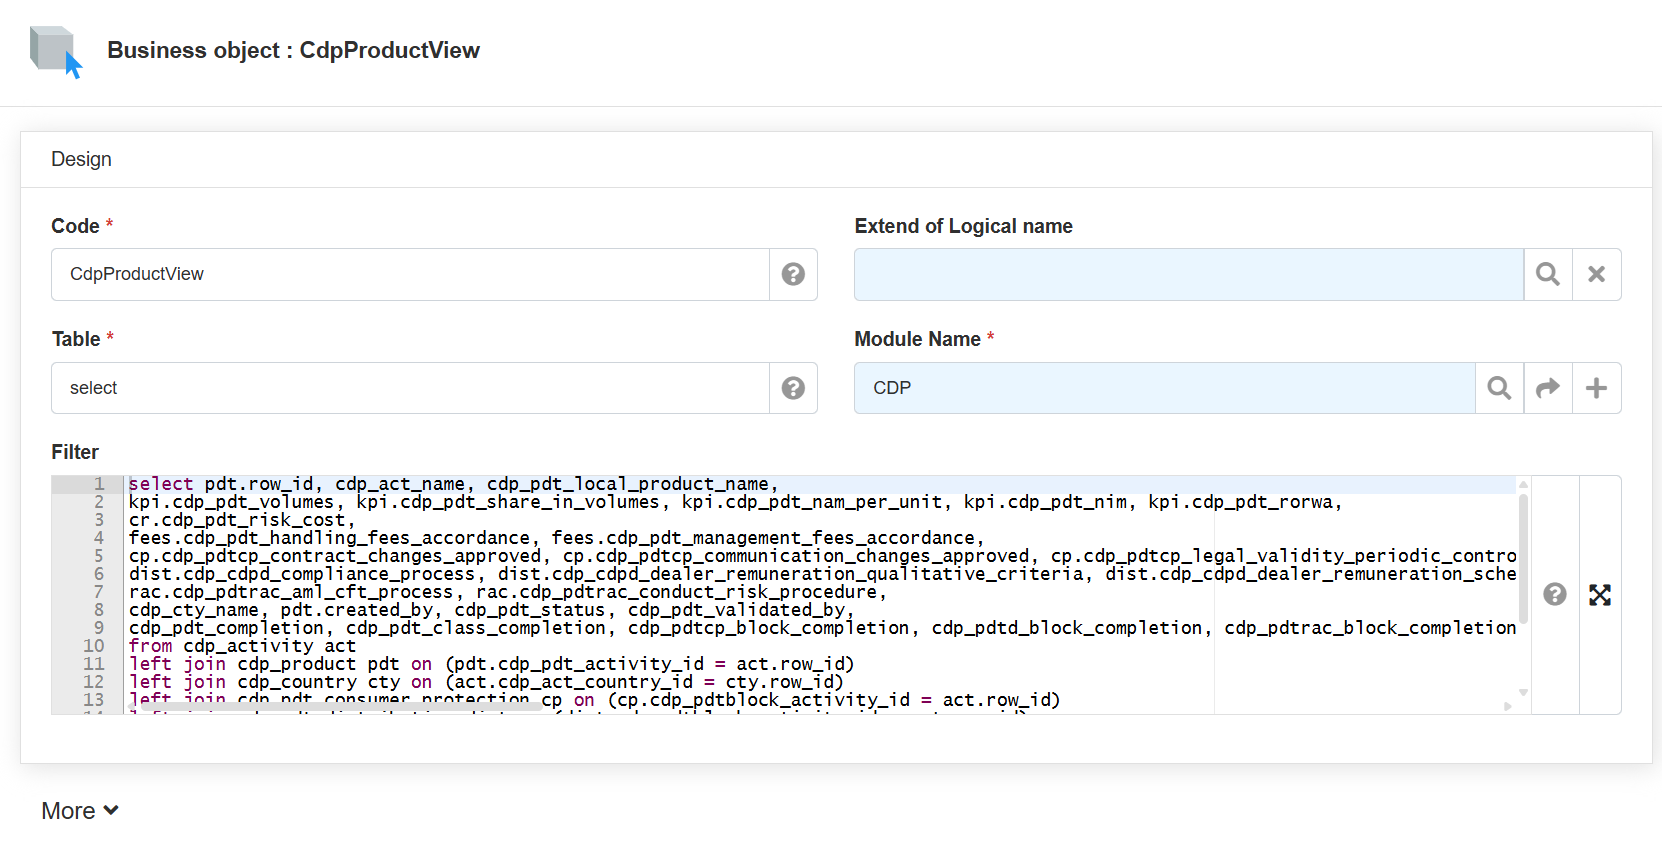Select the Design panel header
The width and height of the screenshot is (1662, 859).
pyautogui.click(x=82, y=160)
